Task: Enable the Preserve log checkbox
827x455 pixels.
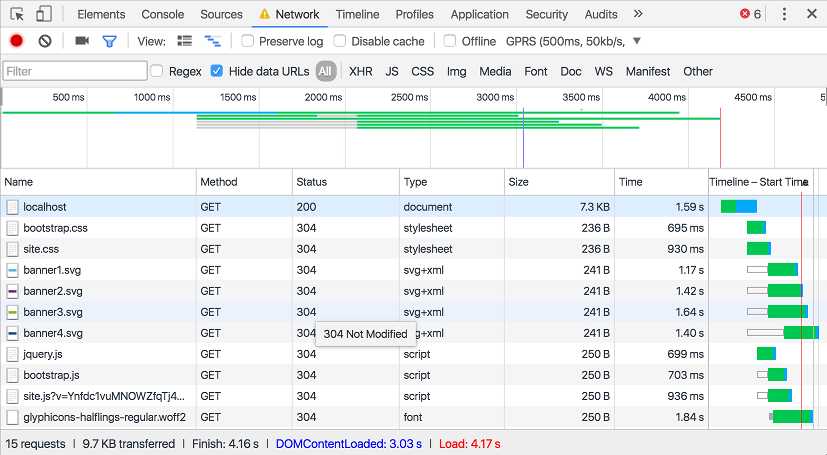Action: (247, 41)
